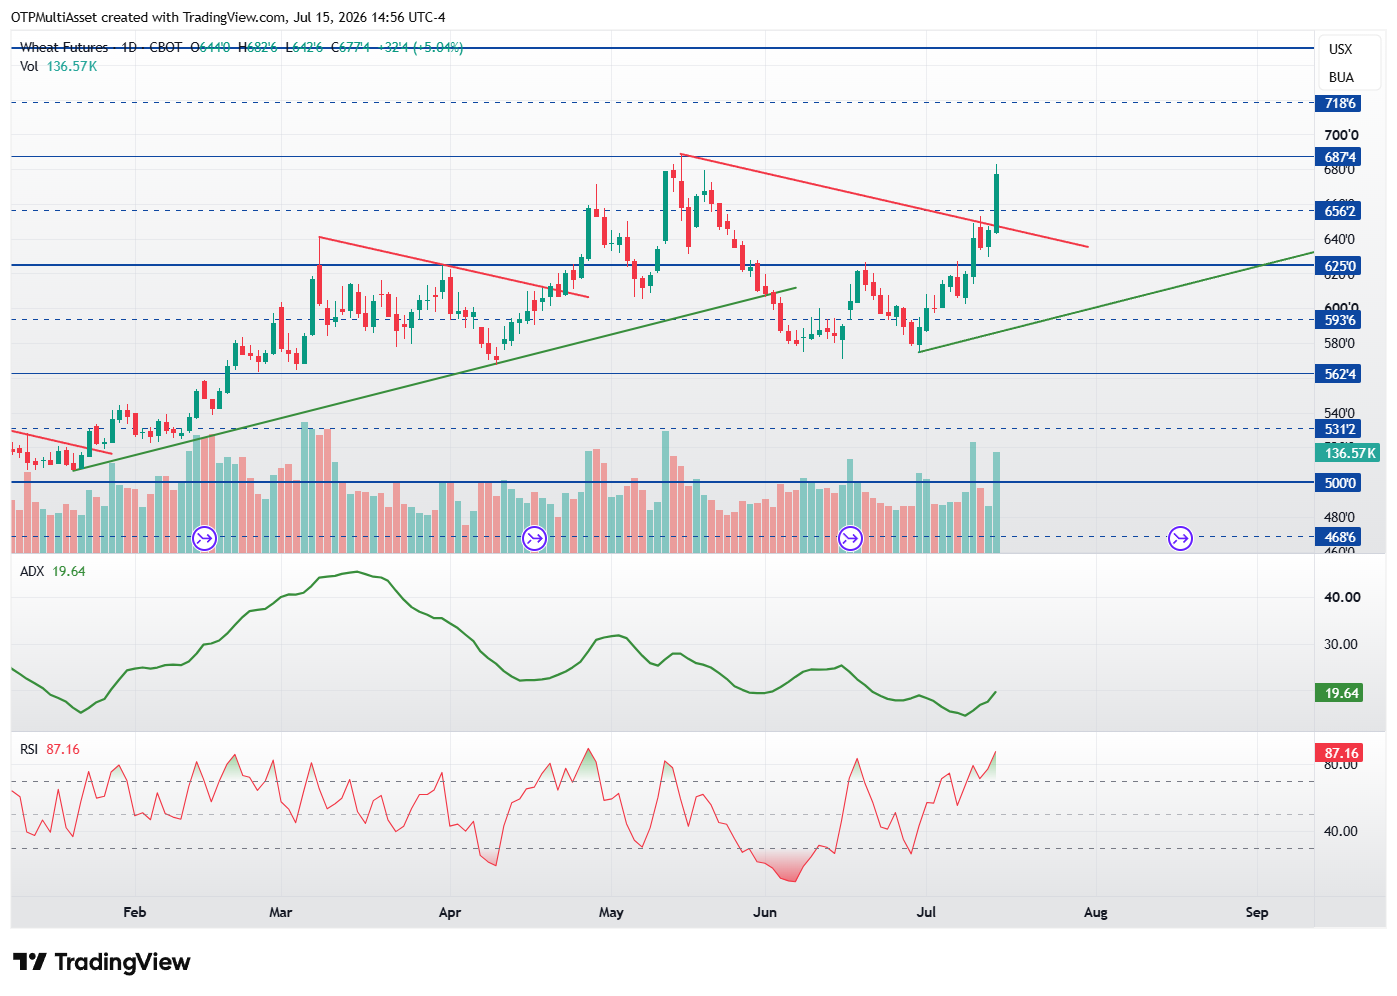Click the 625'0 horizontal level label
The height and width of the screenshot is (996, 1397).
pyautogui.click(x=1339, y=266)
